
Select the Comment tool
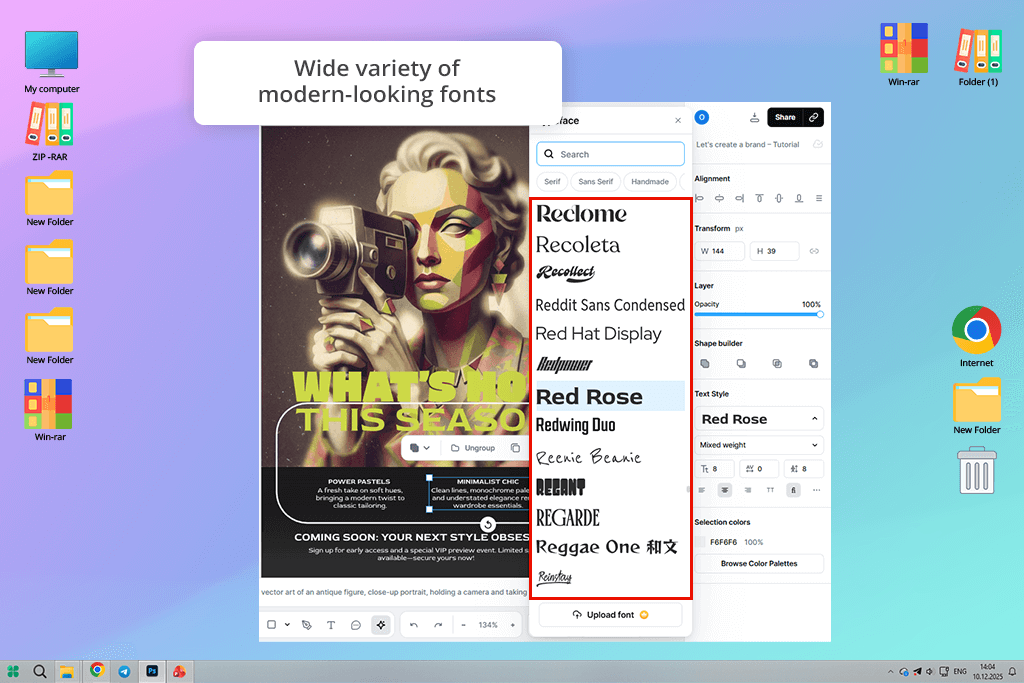356,625
